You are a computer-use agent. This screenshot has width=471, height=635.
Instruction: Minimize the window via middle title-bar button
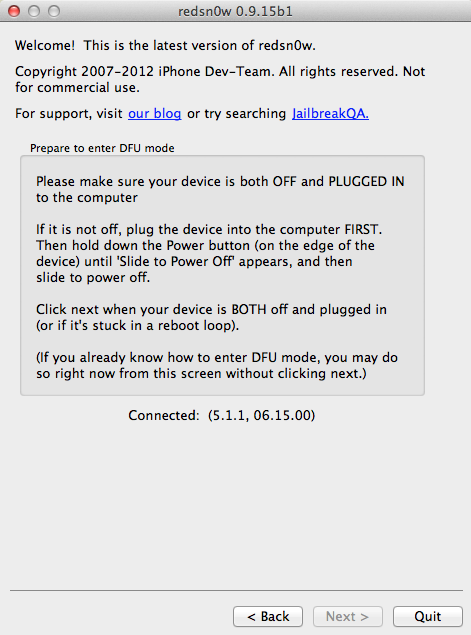(x=34, y=11)
